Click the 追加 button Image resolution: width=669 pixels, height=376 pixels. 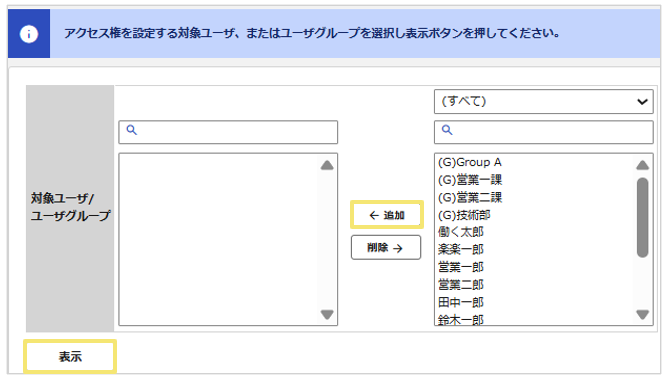pyautogui.click(x=387, y=215)
